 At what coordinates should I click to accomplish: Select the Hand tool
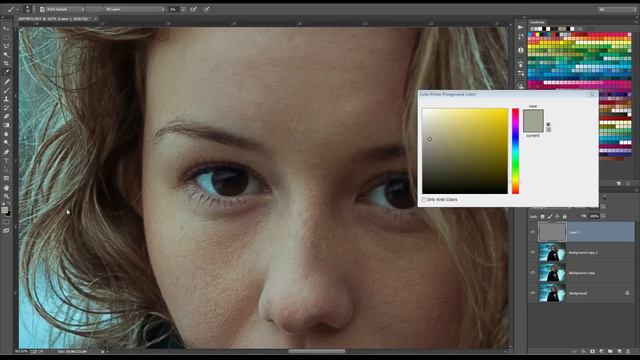[6, 188]
